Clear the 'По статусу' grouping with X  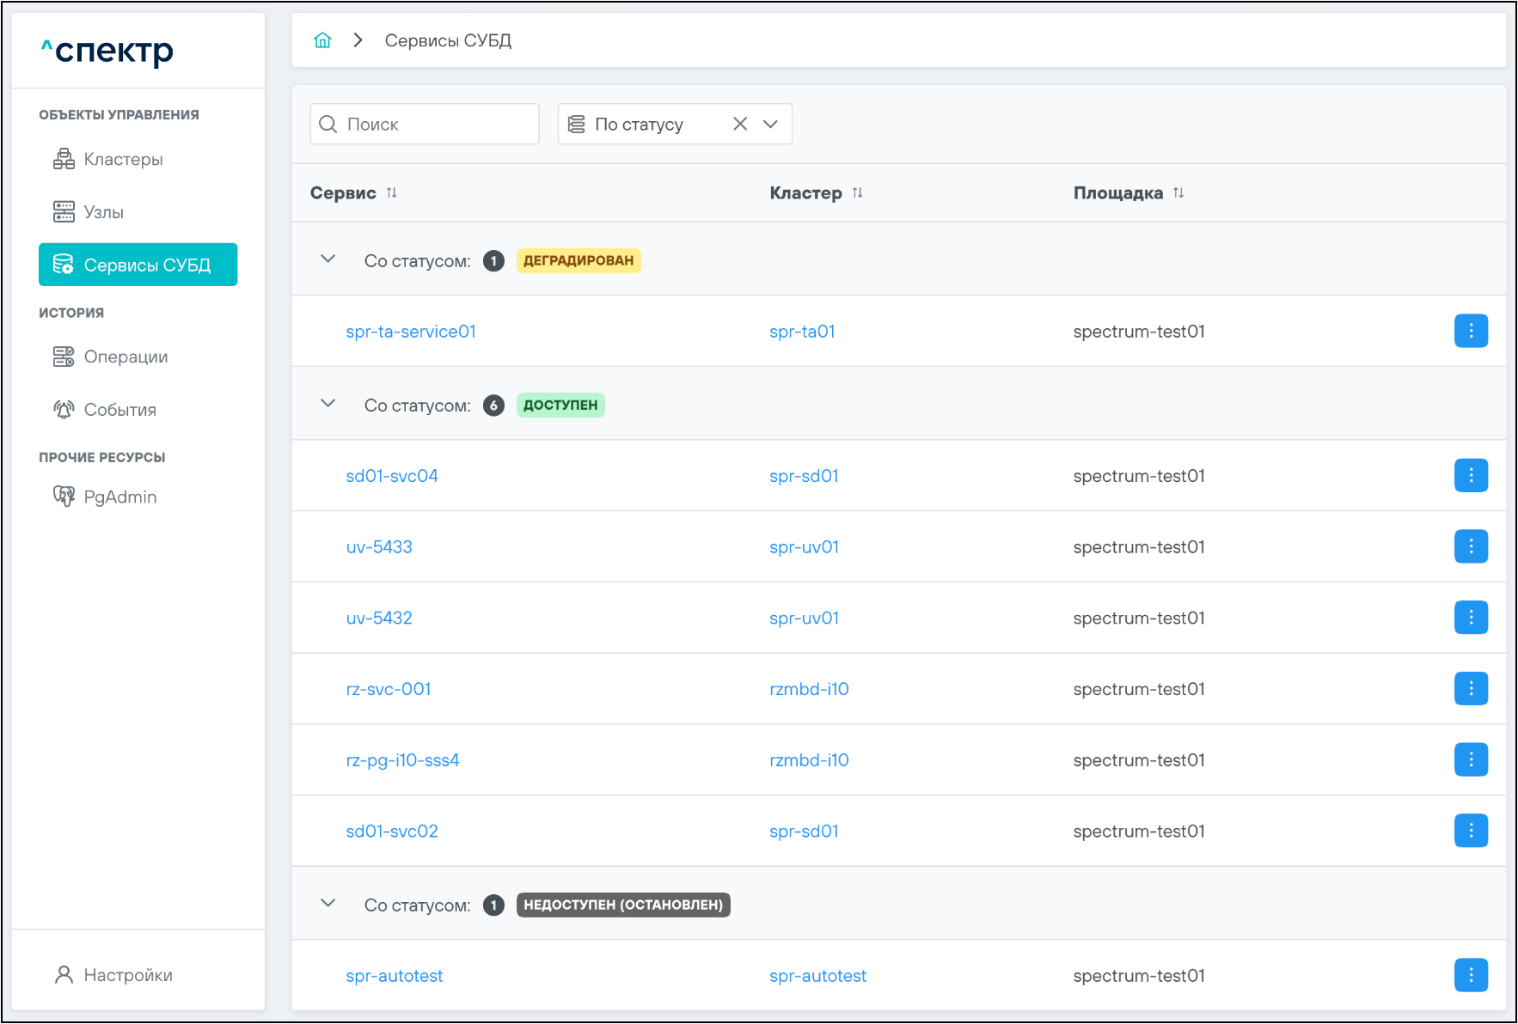740,124
